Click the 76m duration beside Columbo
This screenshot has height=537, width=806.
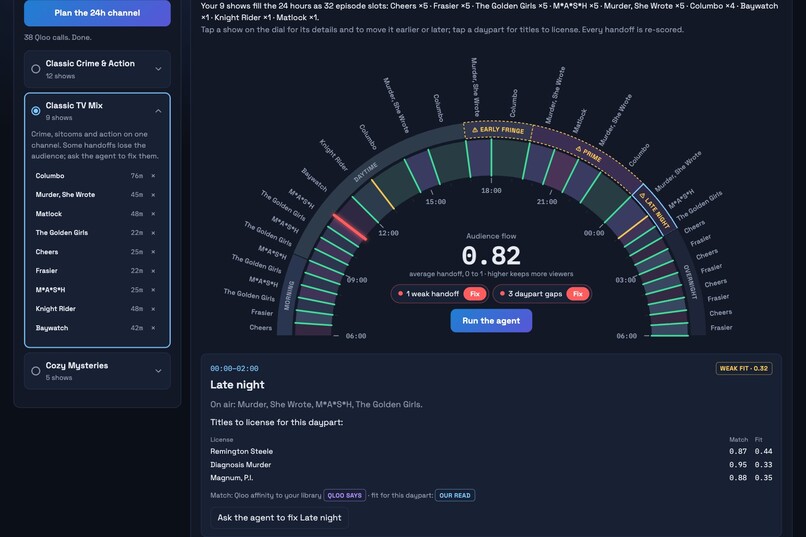tap(136, 176)
